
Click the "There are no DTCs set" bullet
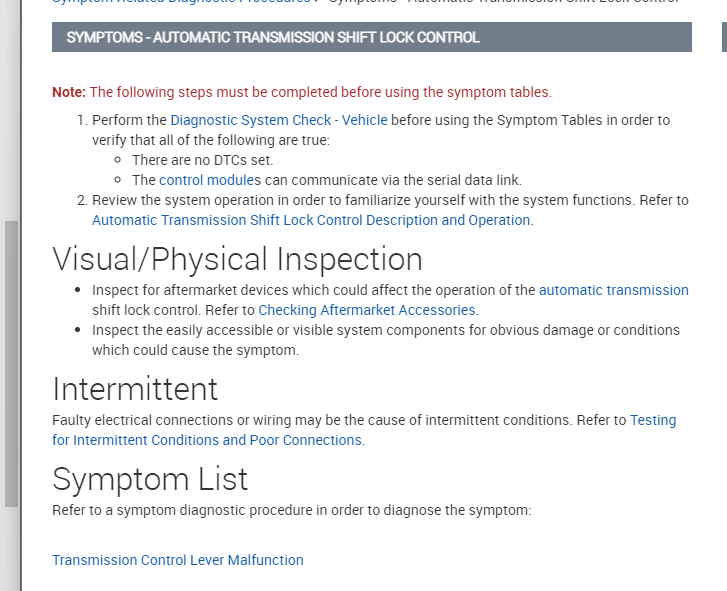(x=202, y=160)
